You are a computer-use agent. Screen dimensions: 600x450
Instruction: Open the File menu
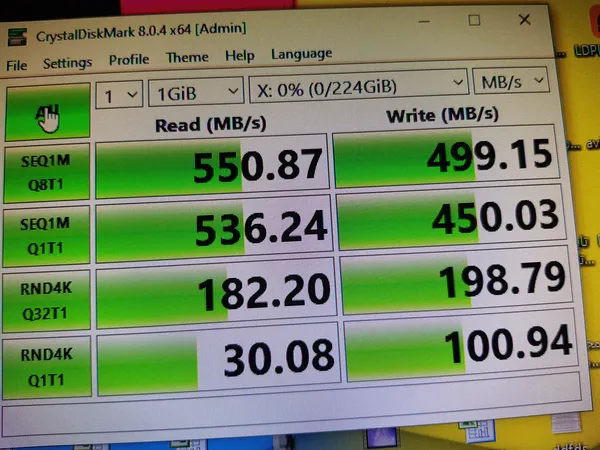pyautogui.click(x=16, y=66)
